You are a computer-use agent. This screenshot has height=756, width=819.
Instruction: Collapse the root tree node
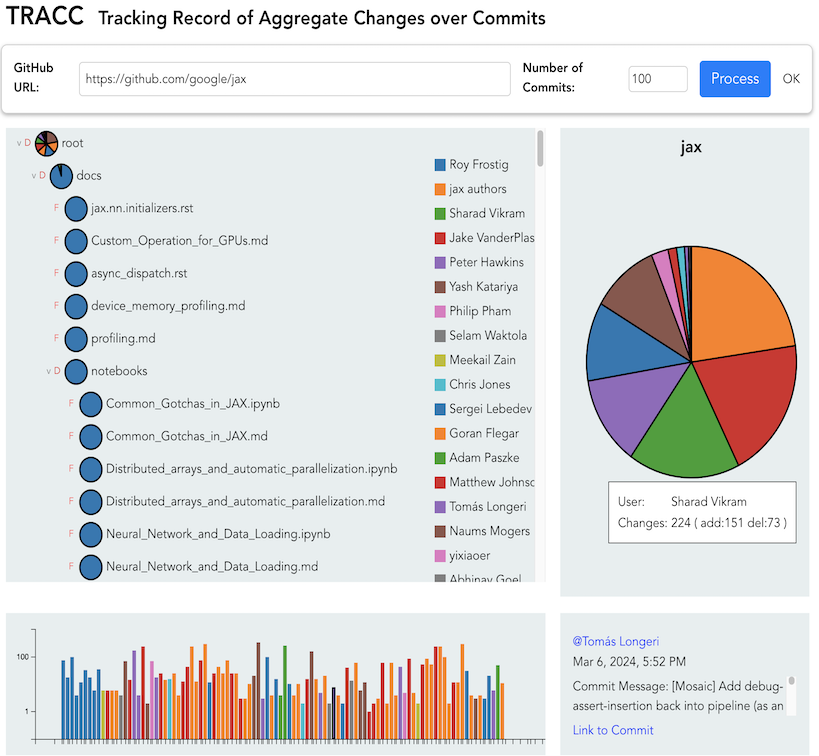point(21,143)
